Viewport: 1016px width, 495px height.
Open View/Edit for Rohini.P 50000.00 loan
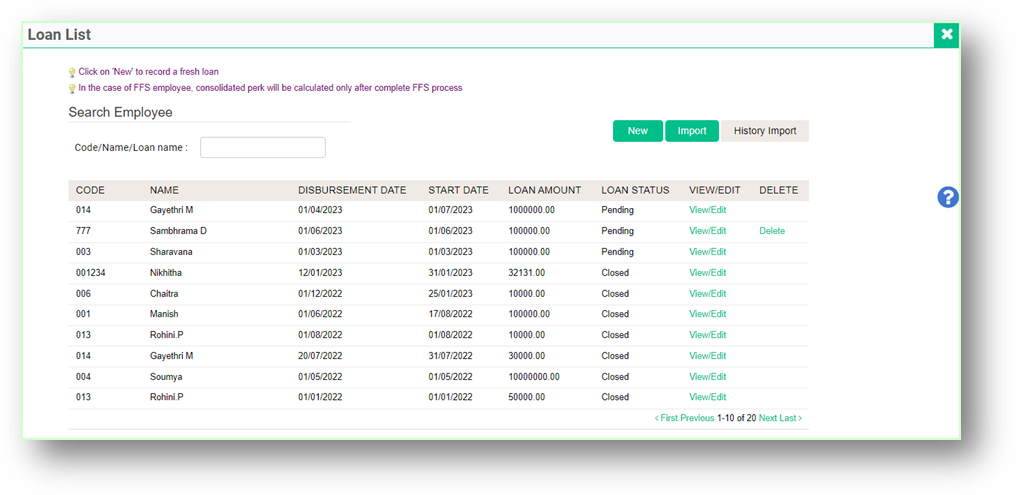pyautogui.click(x=708, y=397)
